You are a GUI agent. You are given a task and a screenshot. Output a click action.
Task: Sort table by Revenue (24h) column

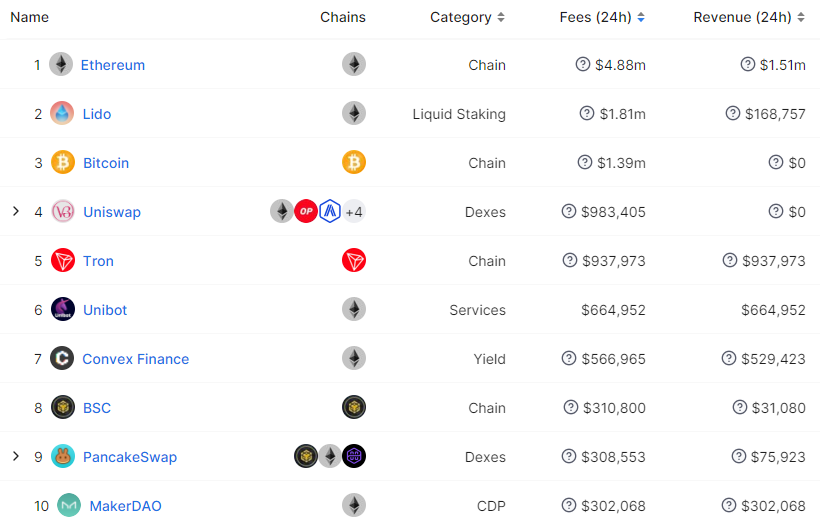(749, 17)
